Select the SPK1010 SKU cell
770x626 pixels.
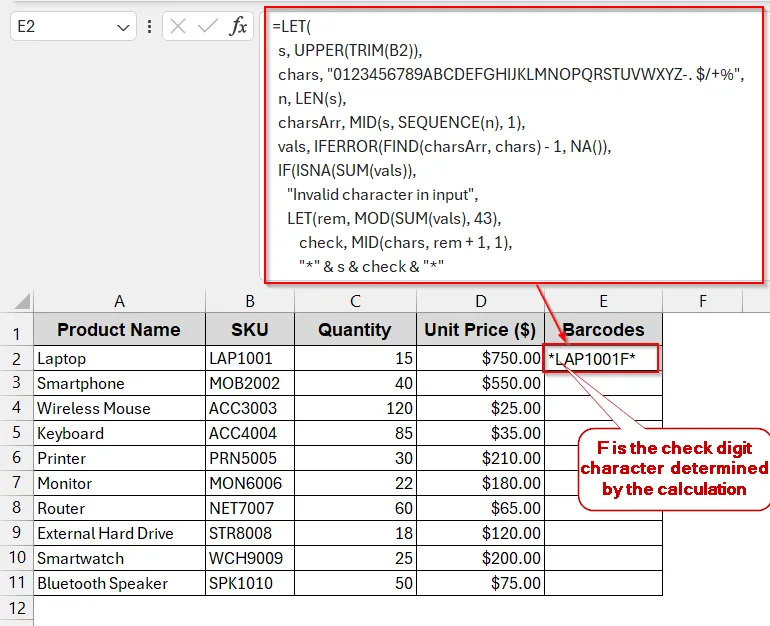pyautogui.click(x=250, y=583)
